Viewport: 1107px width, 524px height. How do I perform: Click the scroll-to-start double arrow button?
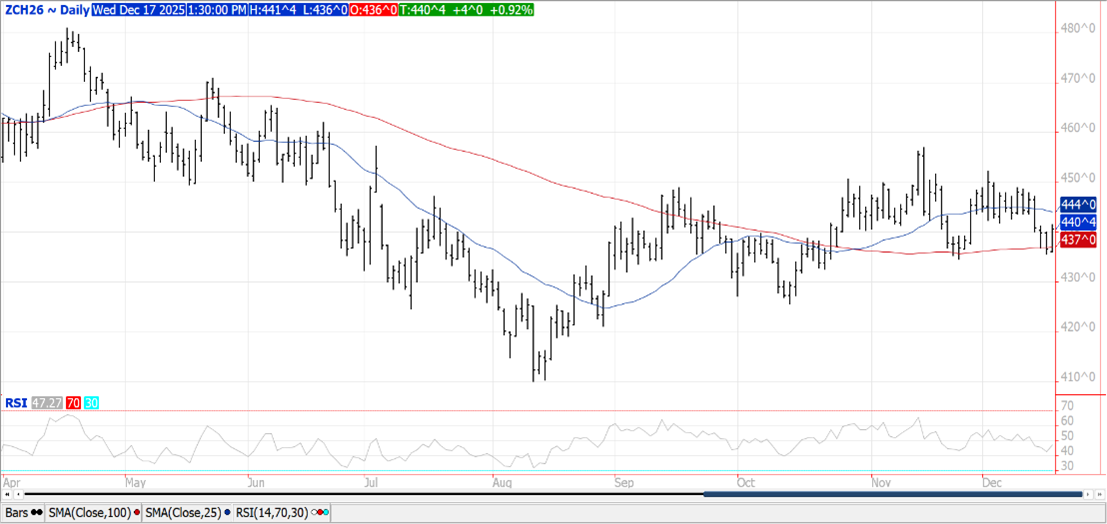coord(6,494)
